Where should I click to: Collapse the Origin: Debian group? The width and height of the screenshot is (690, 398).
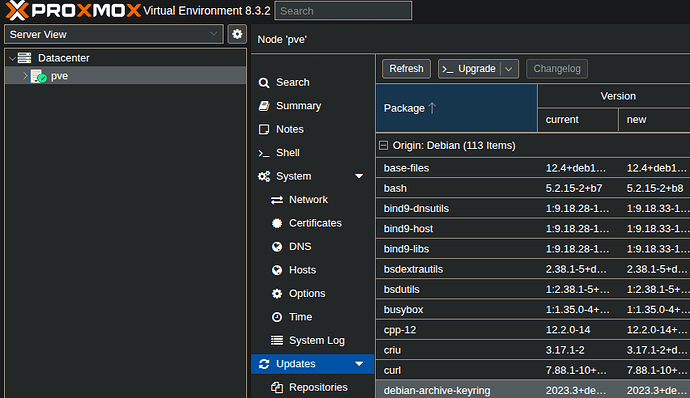(383, 145)
